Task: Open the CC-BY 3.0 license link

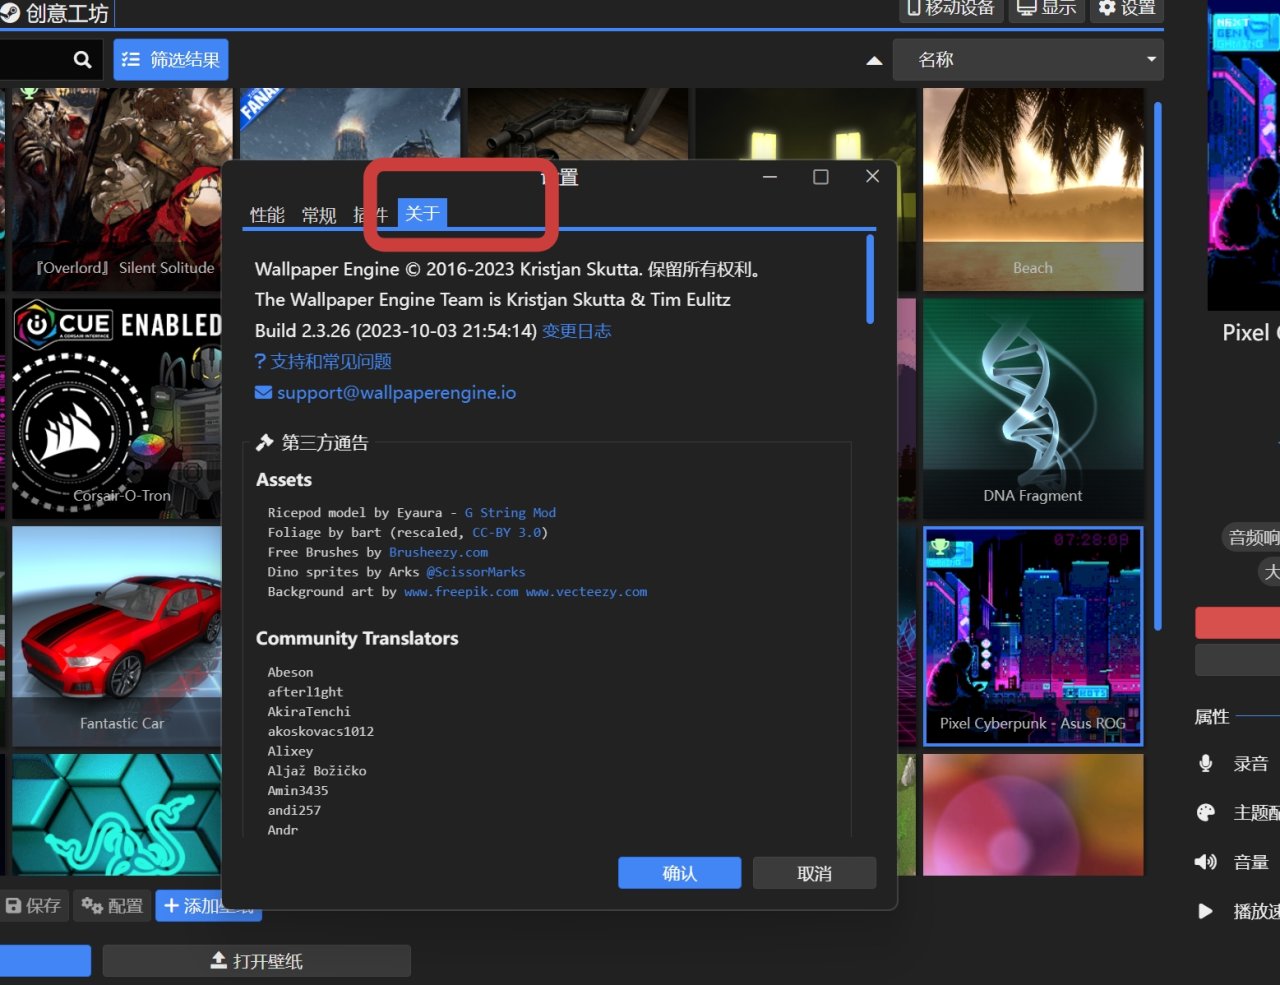Action: (x=506, y=532)
